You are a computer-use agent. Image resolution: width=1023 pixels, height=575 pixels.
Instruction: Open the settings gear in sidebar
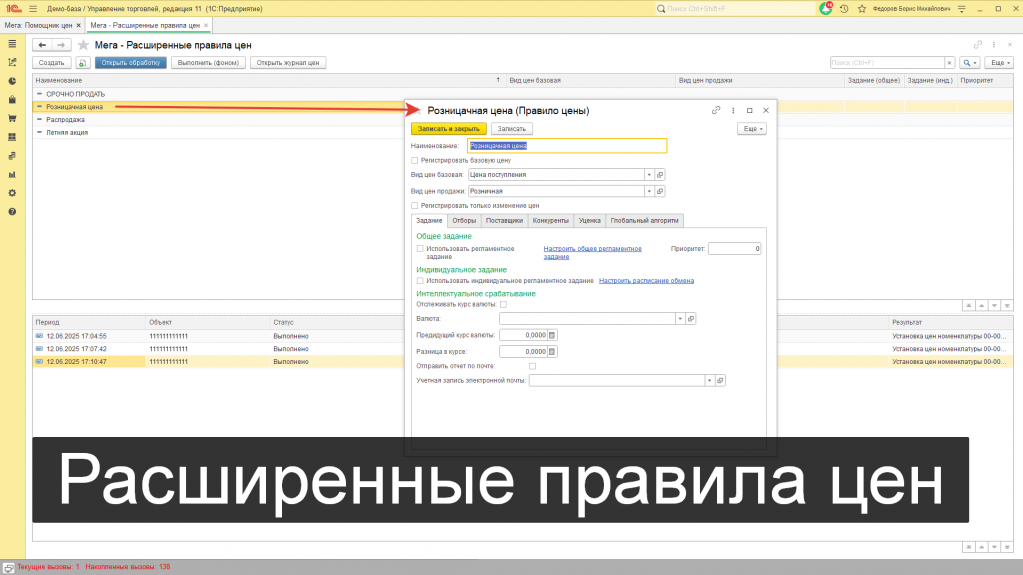(12, 193)
